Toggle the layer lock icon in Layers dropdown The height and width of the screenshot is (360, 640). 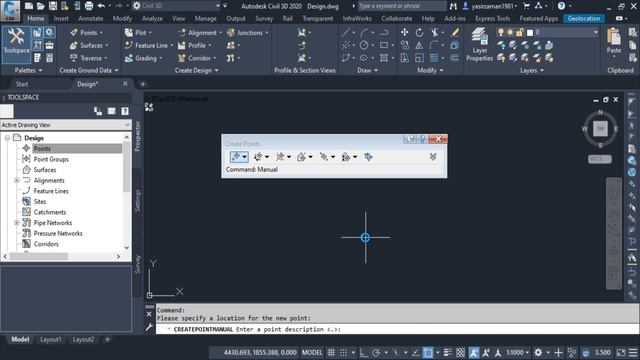pos(520,32)
